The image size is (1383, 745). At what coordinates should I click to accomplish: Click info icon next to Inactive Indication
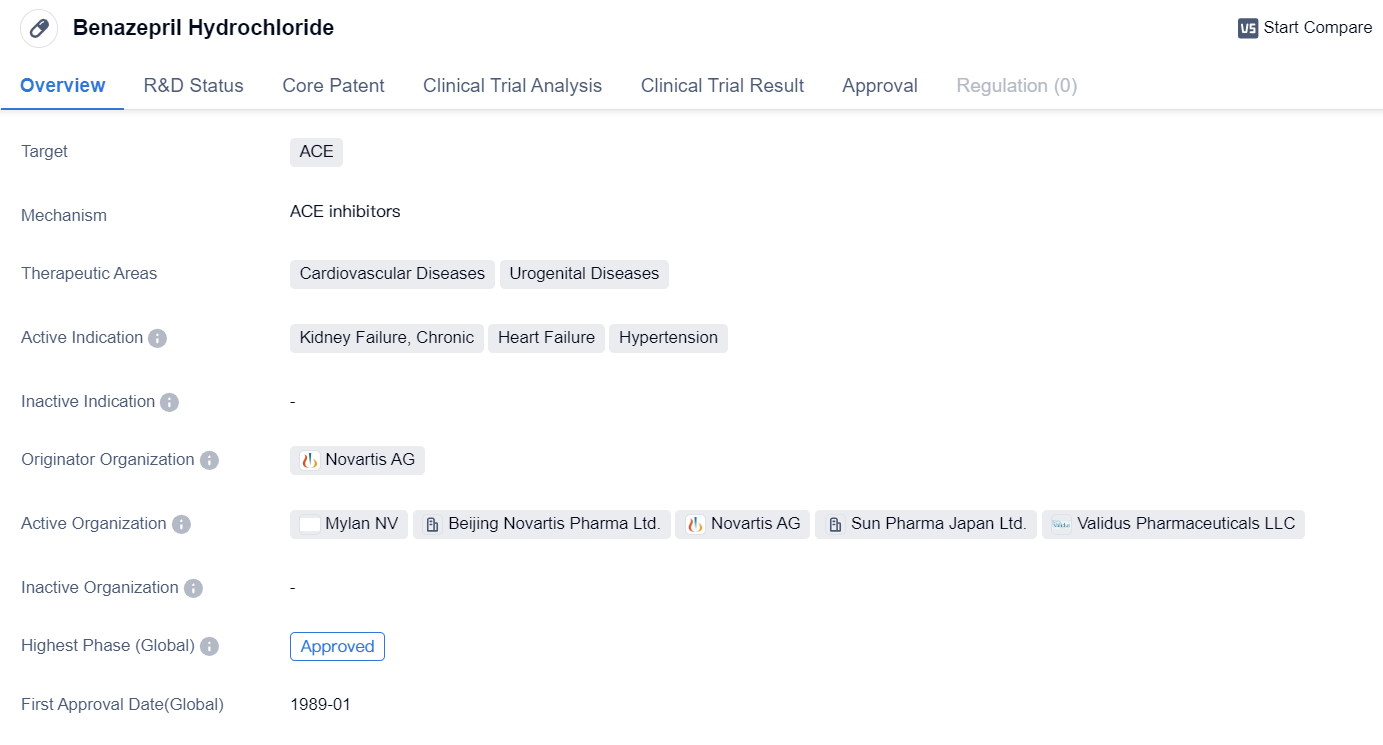[x=169, y=402]
